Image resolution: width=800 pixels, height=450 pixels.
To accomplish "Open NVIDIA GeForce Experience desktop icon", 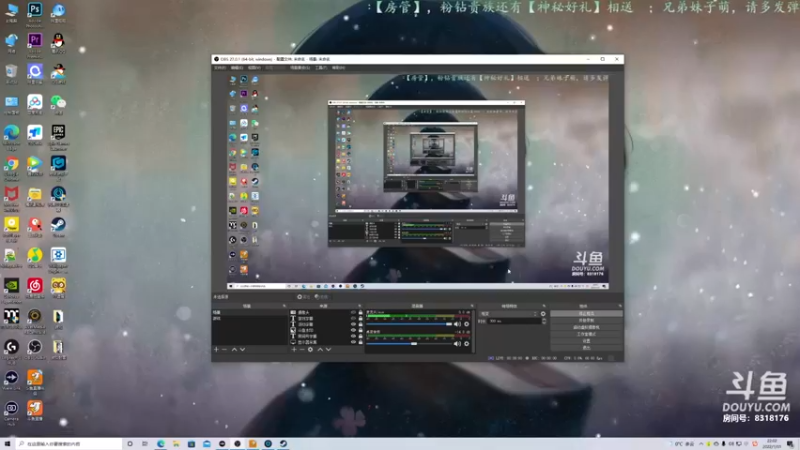I will tap(11, 290).
